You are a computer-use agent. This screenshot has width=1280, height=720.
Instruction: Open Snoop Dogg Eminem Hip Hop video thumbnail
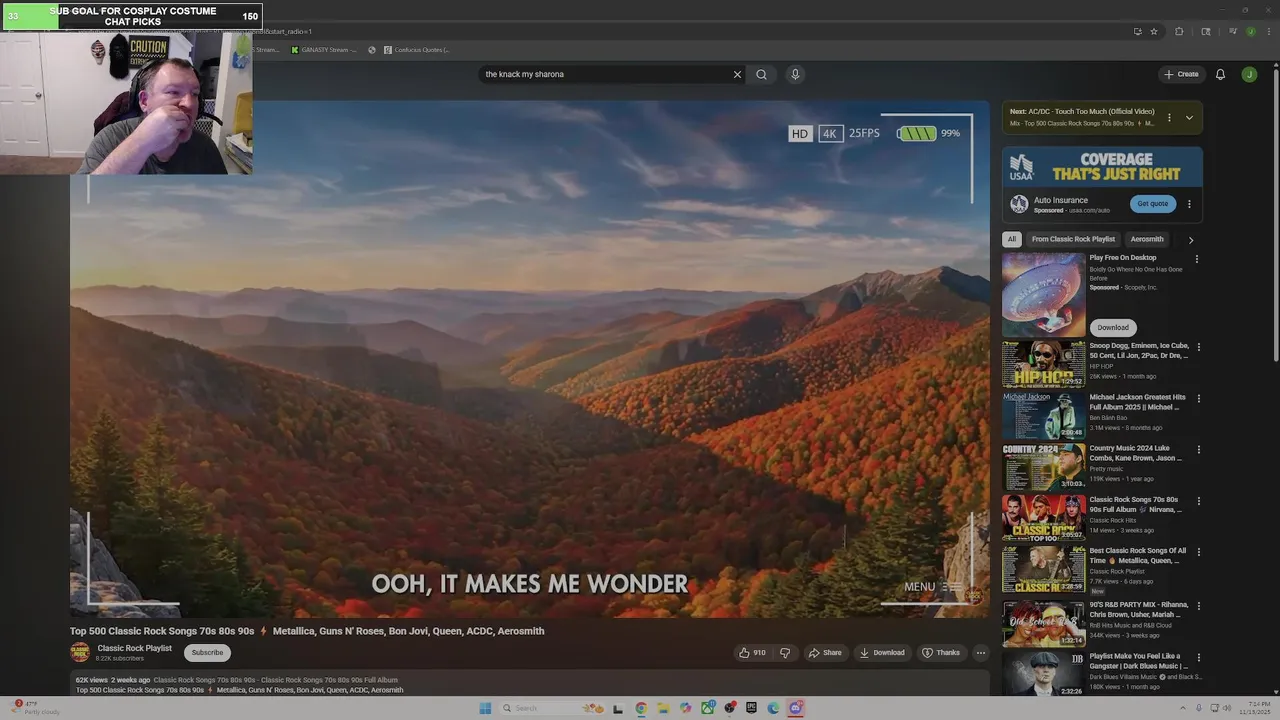[1044, 364]
